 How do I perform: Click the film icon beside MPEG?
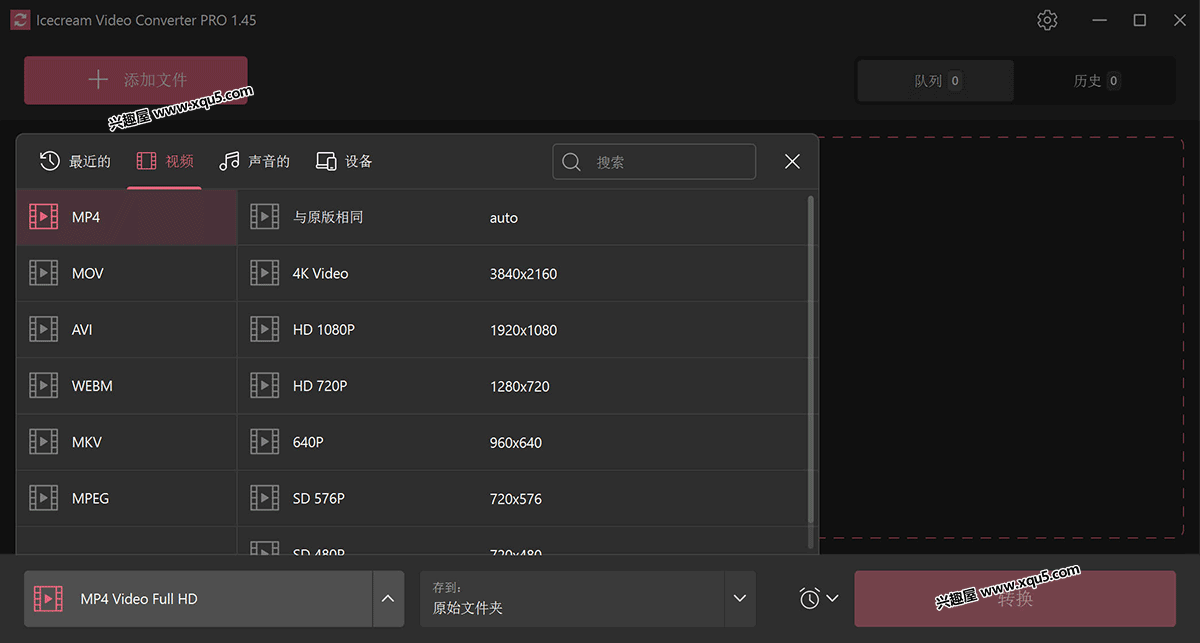coord(44,498)
